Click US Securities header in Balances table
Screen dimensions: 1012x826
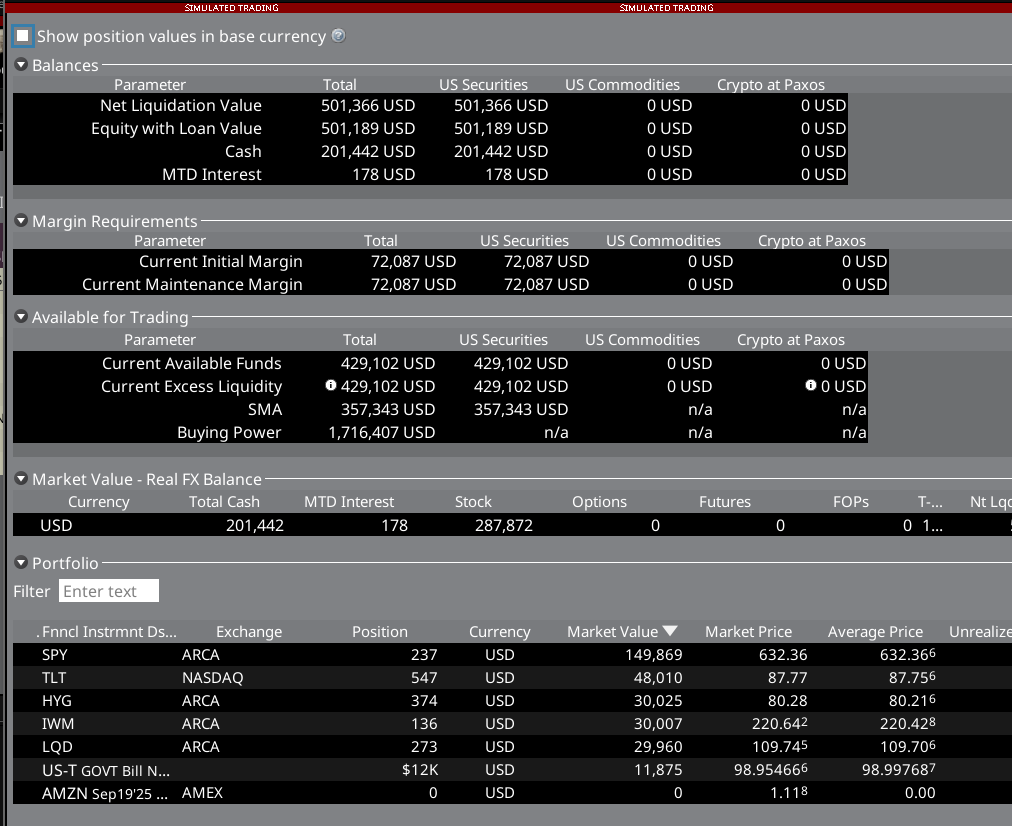click(x=483, y=85)
